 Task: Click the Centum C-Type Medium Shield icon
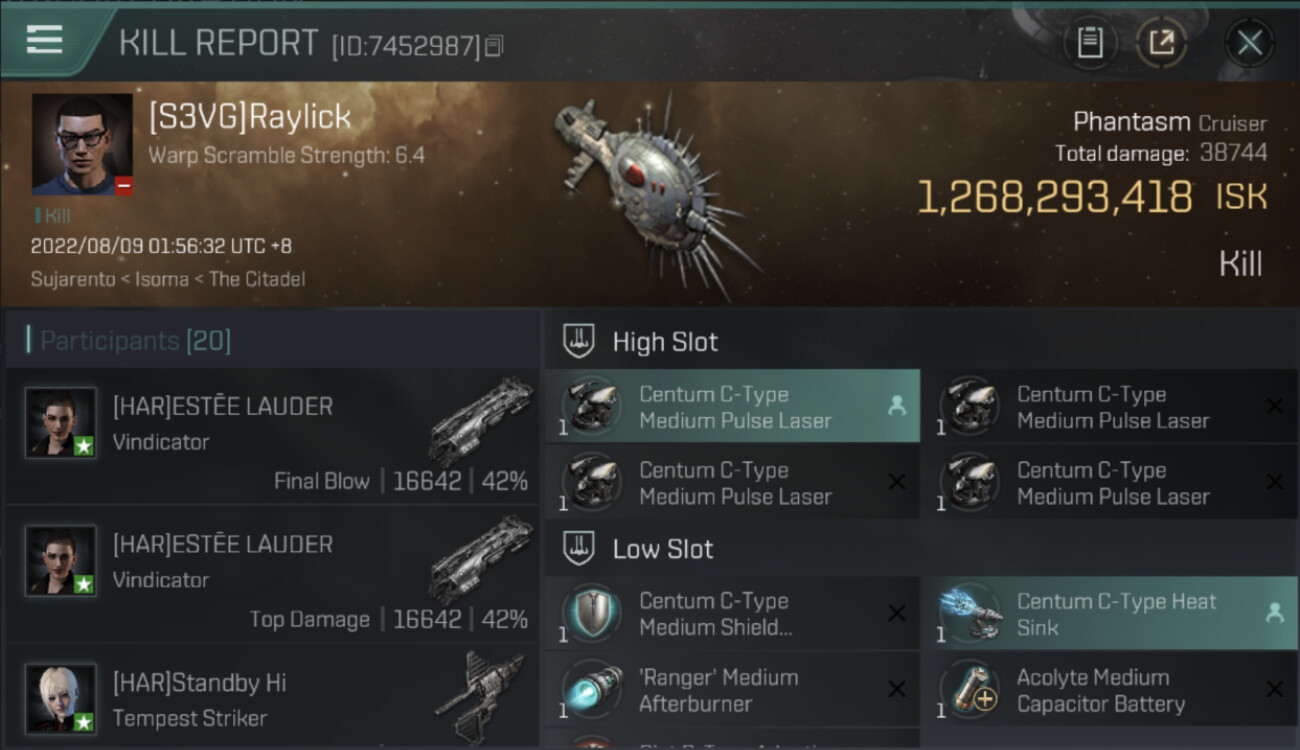[x=592, y=613]
